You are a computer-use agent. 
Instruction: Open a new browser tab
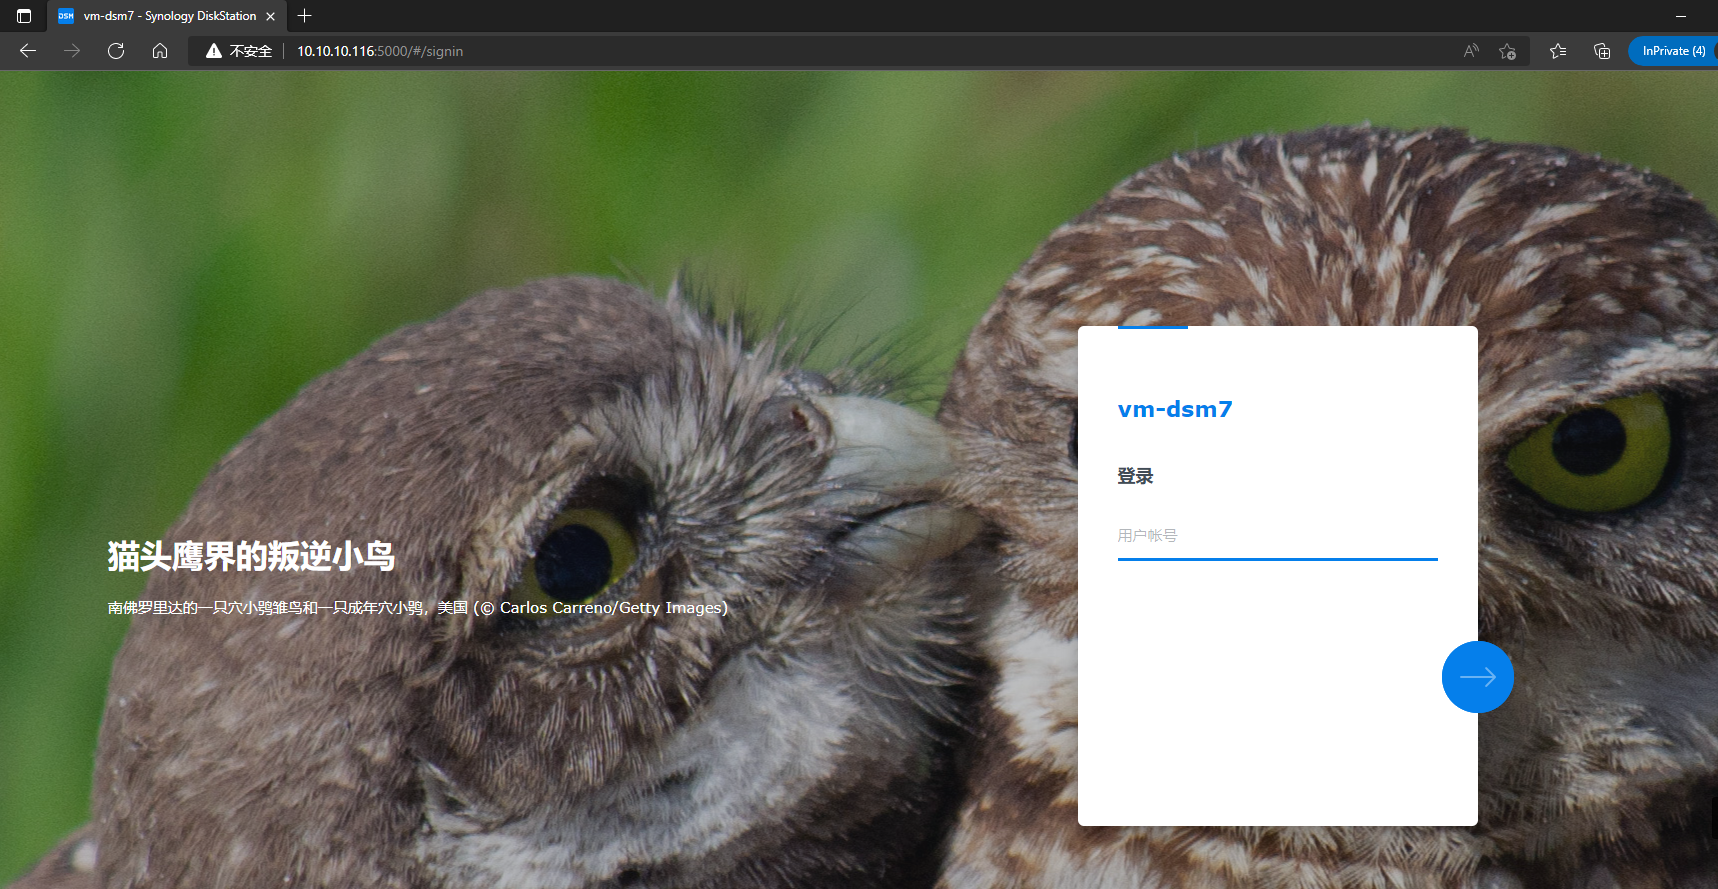tap(305, 16)
